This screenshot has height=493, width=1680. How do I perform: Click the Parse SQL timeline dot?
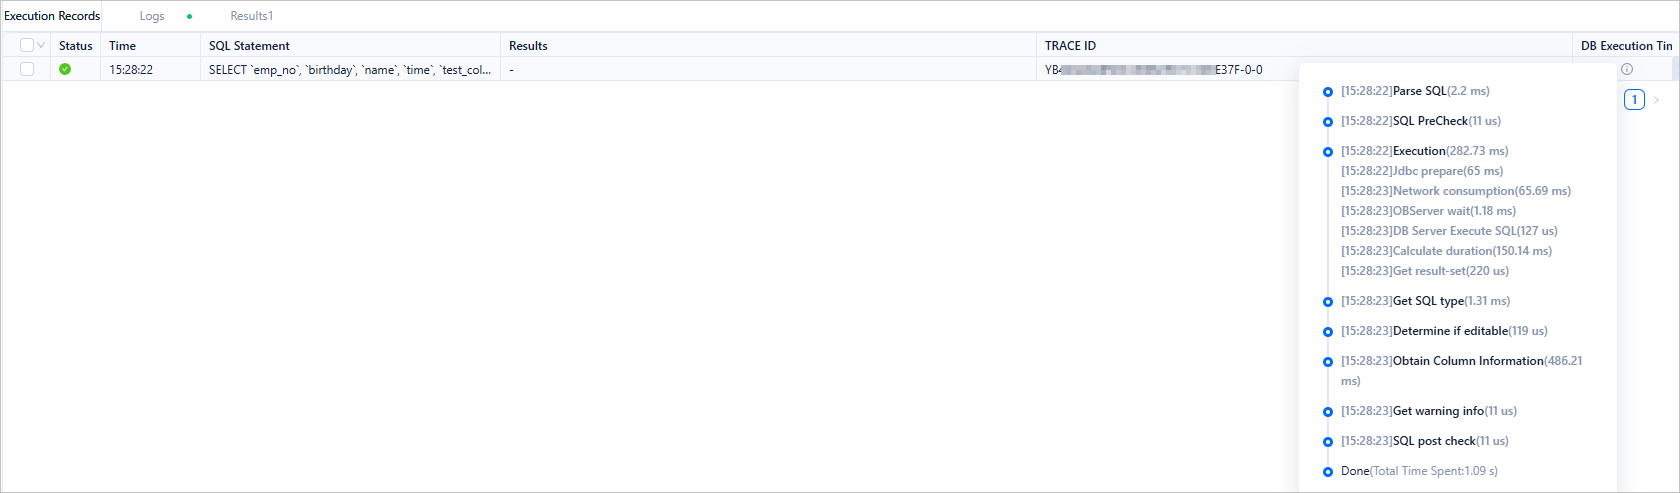(x=1328, y=92)
